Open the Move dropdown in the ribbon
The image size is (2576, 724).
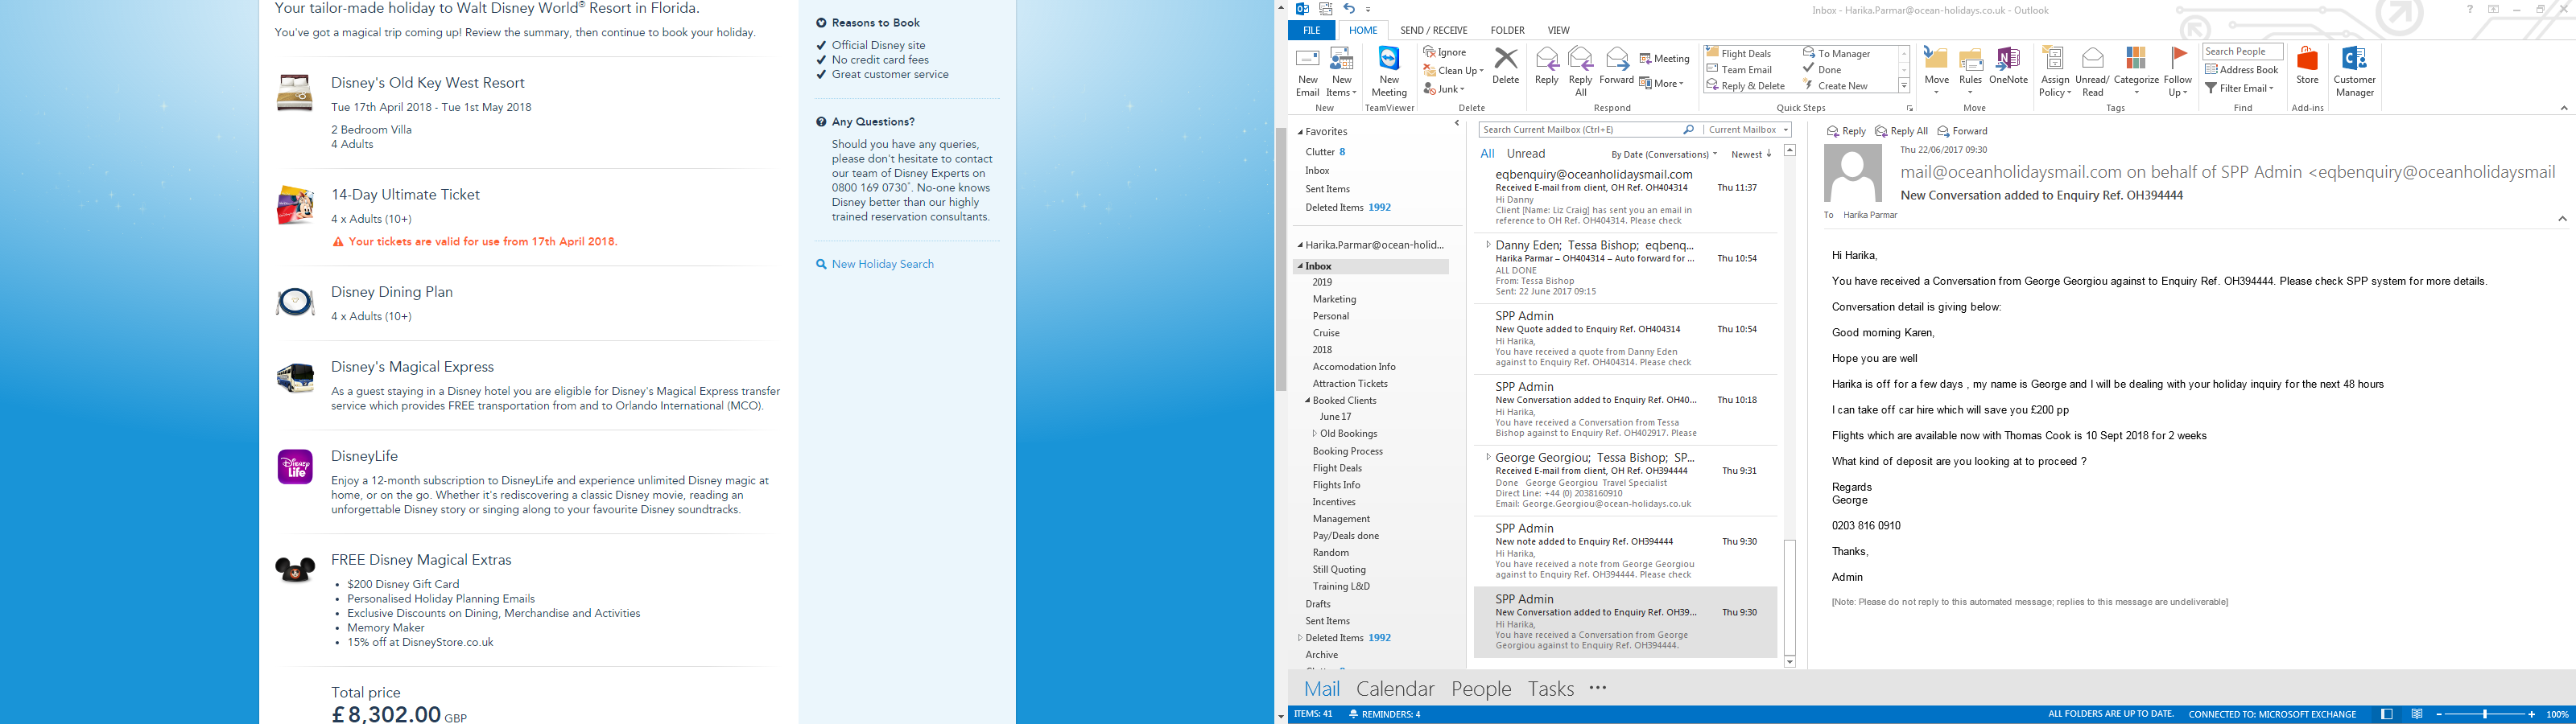pos(1937,71)
